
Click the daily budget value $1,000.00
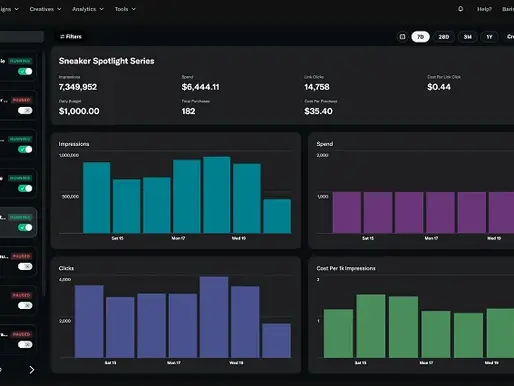(x=79, y=111)
